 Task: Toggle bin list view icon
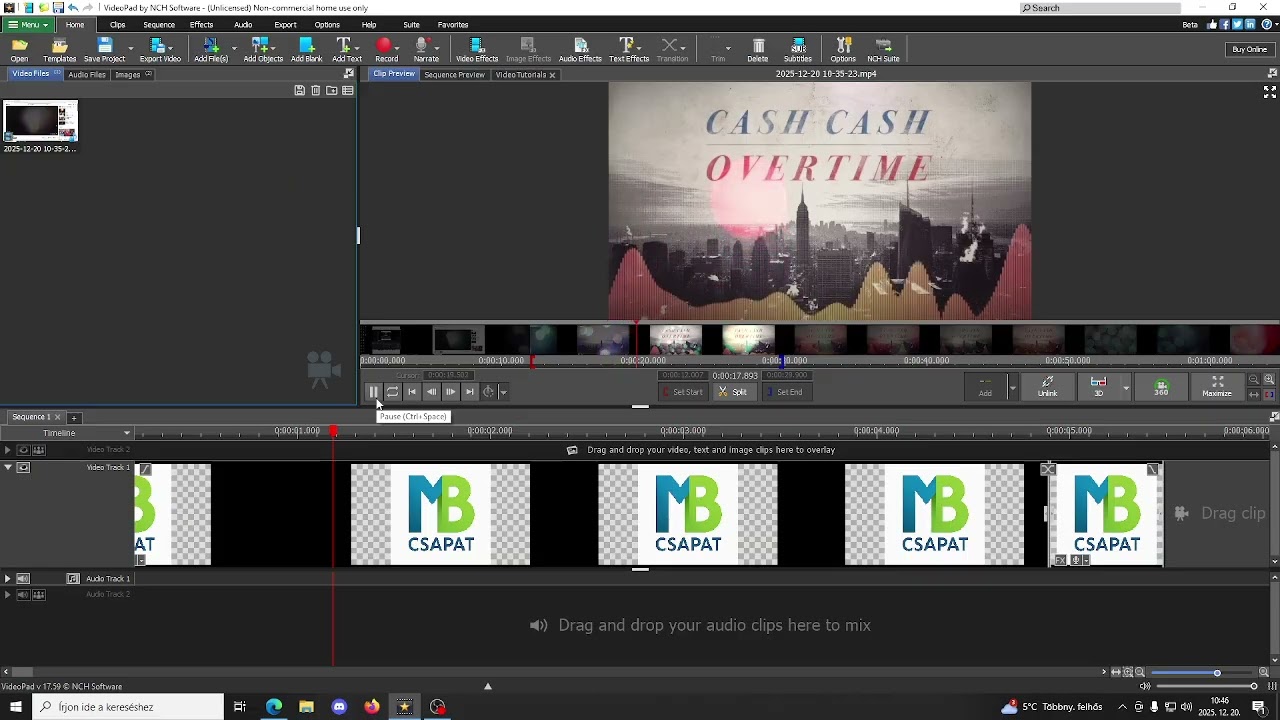[x=348, y=90]
